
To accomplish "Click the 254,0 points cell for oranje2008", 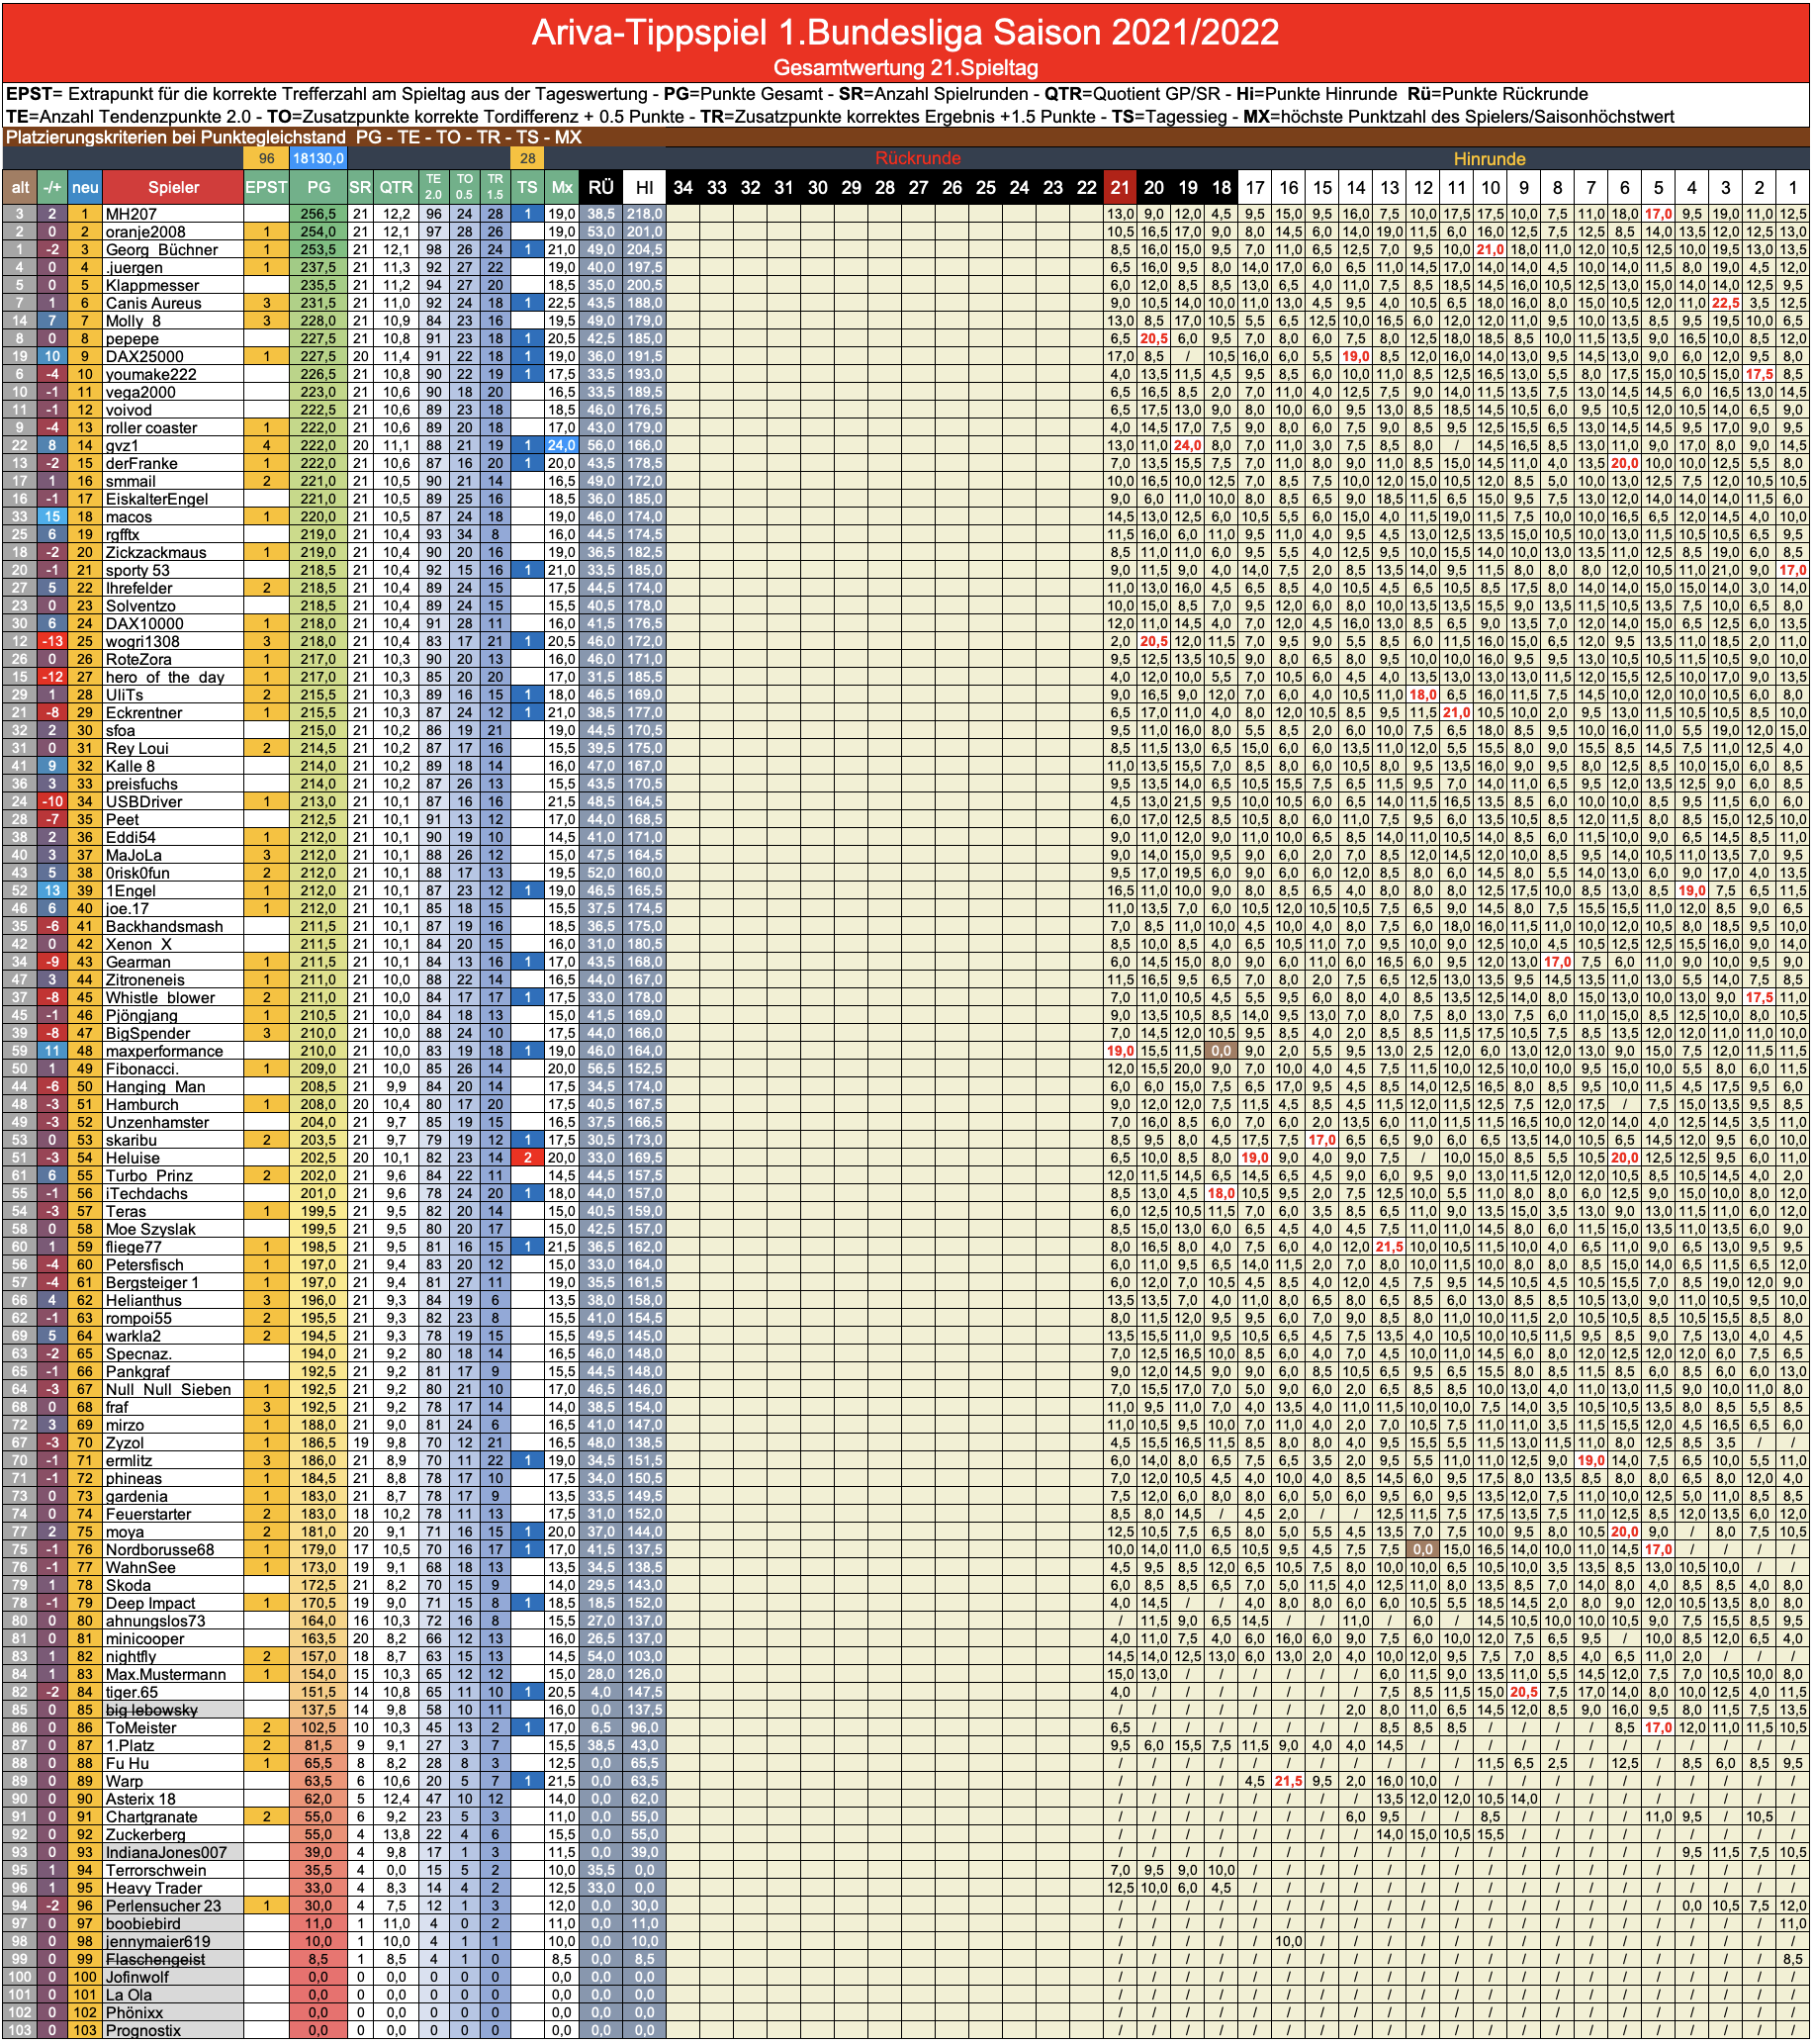I will (318, 232).
